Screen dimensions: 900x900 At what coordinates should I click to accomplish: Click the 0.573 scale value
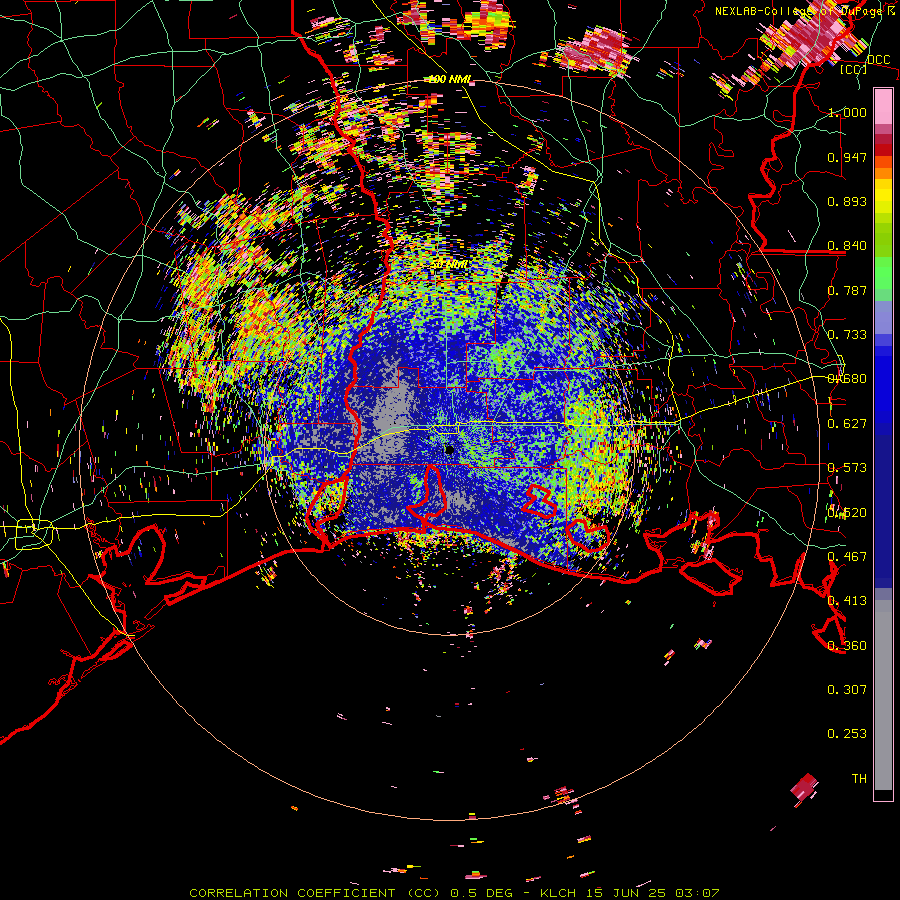tap(847, 468)
